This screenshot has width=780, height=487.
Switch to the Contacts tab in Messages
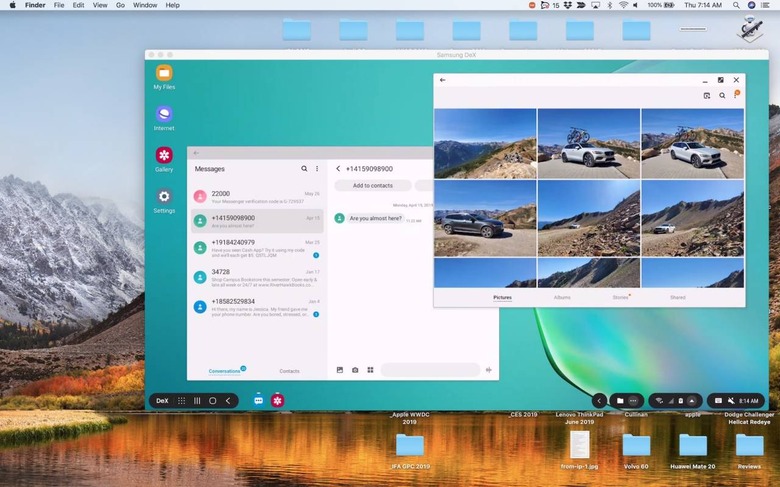point(289,371)
